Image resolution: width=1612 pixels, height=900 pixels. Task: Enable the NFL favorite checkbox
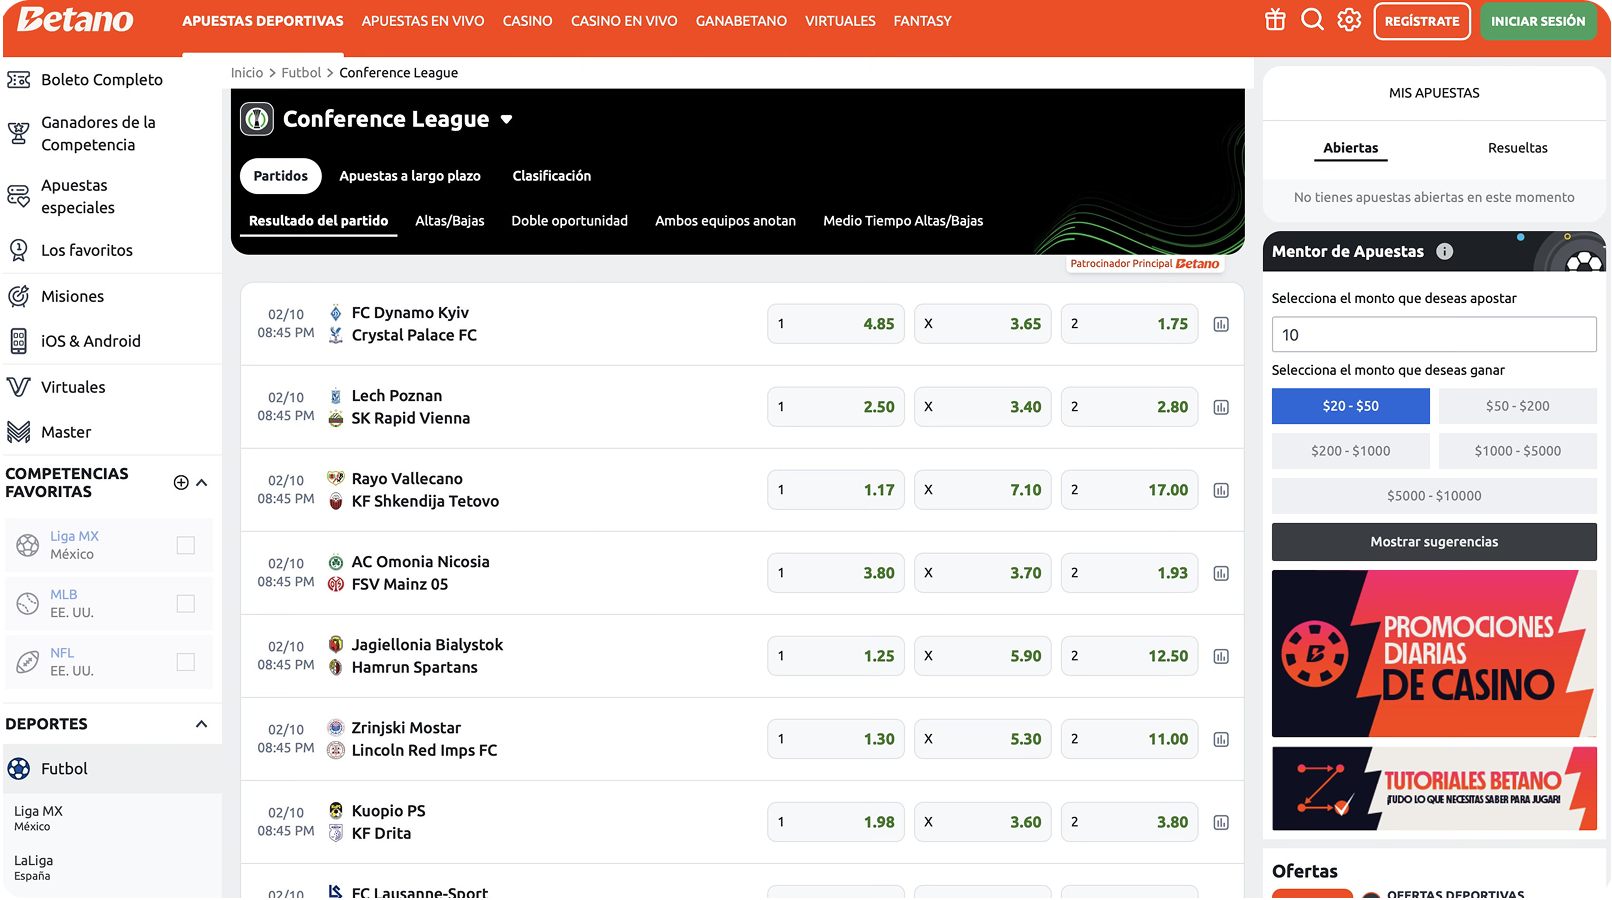pyautogui.click(x=186, y=662)
